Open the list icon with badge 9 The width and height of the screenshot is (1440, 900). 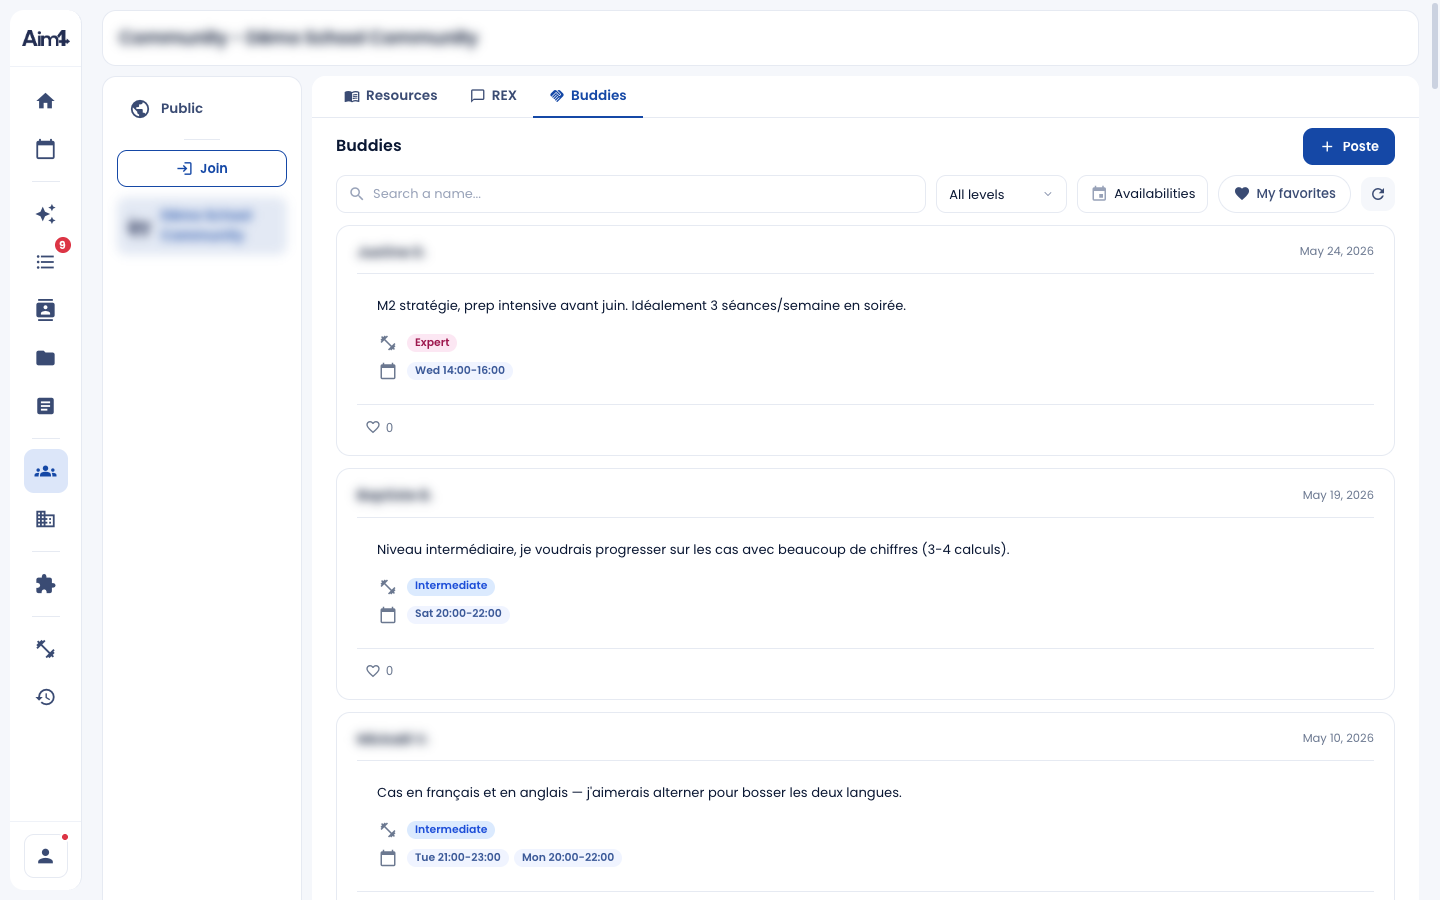46,262
